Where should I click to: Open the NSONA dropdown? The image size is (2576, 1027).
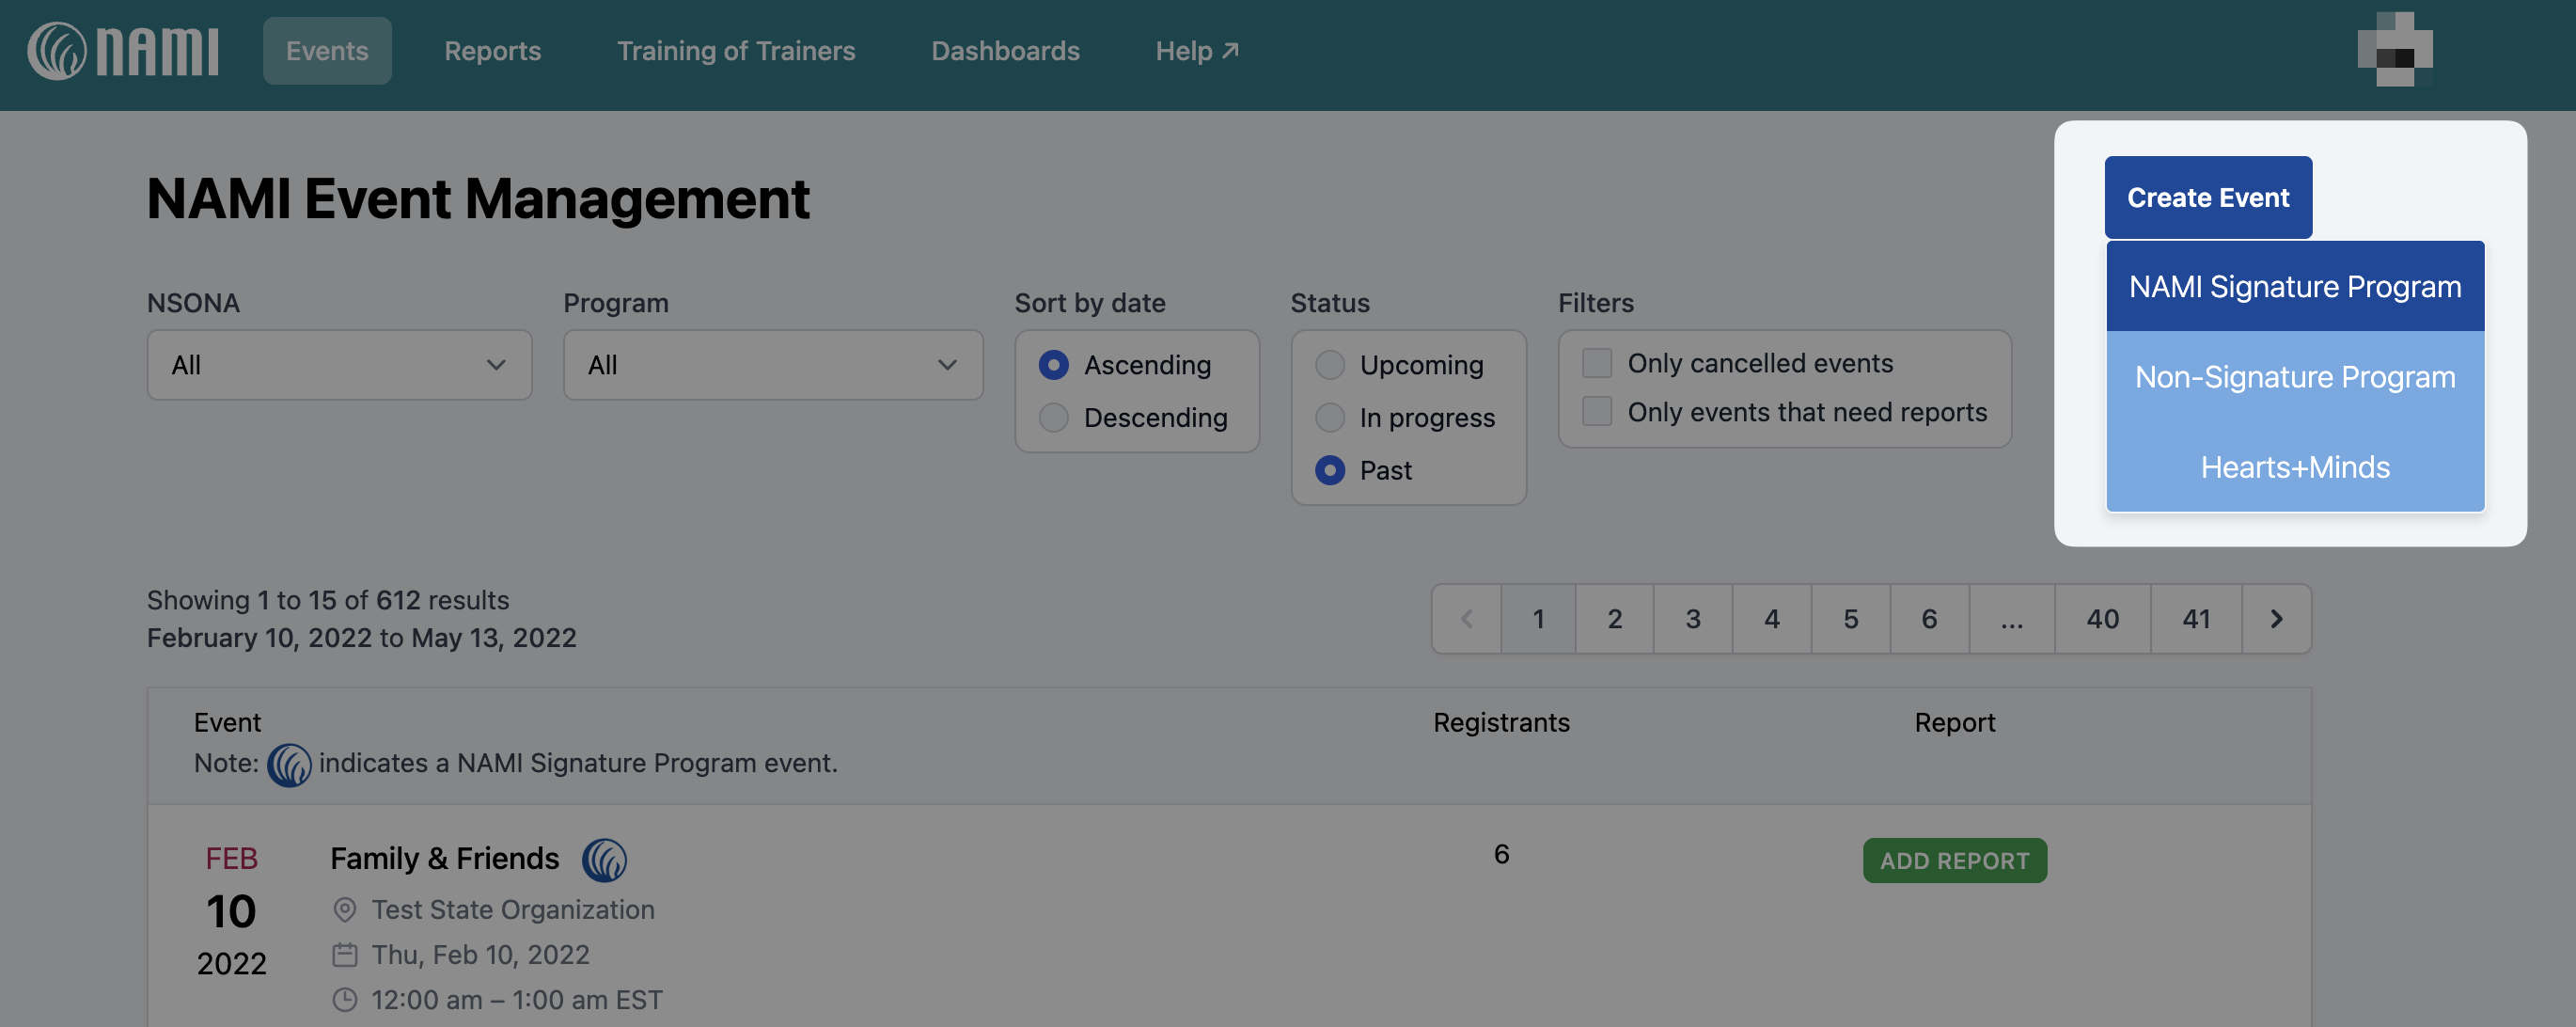[339, 365]
